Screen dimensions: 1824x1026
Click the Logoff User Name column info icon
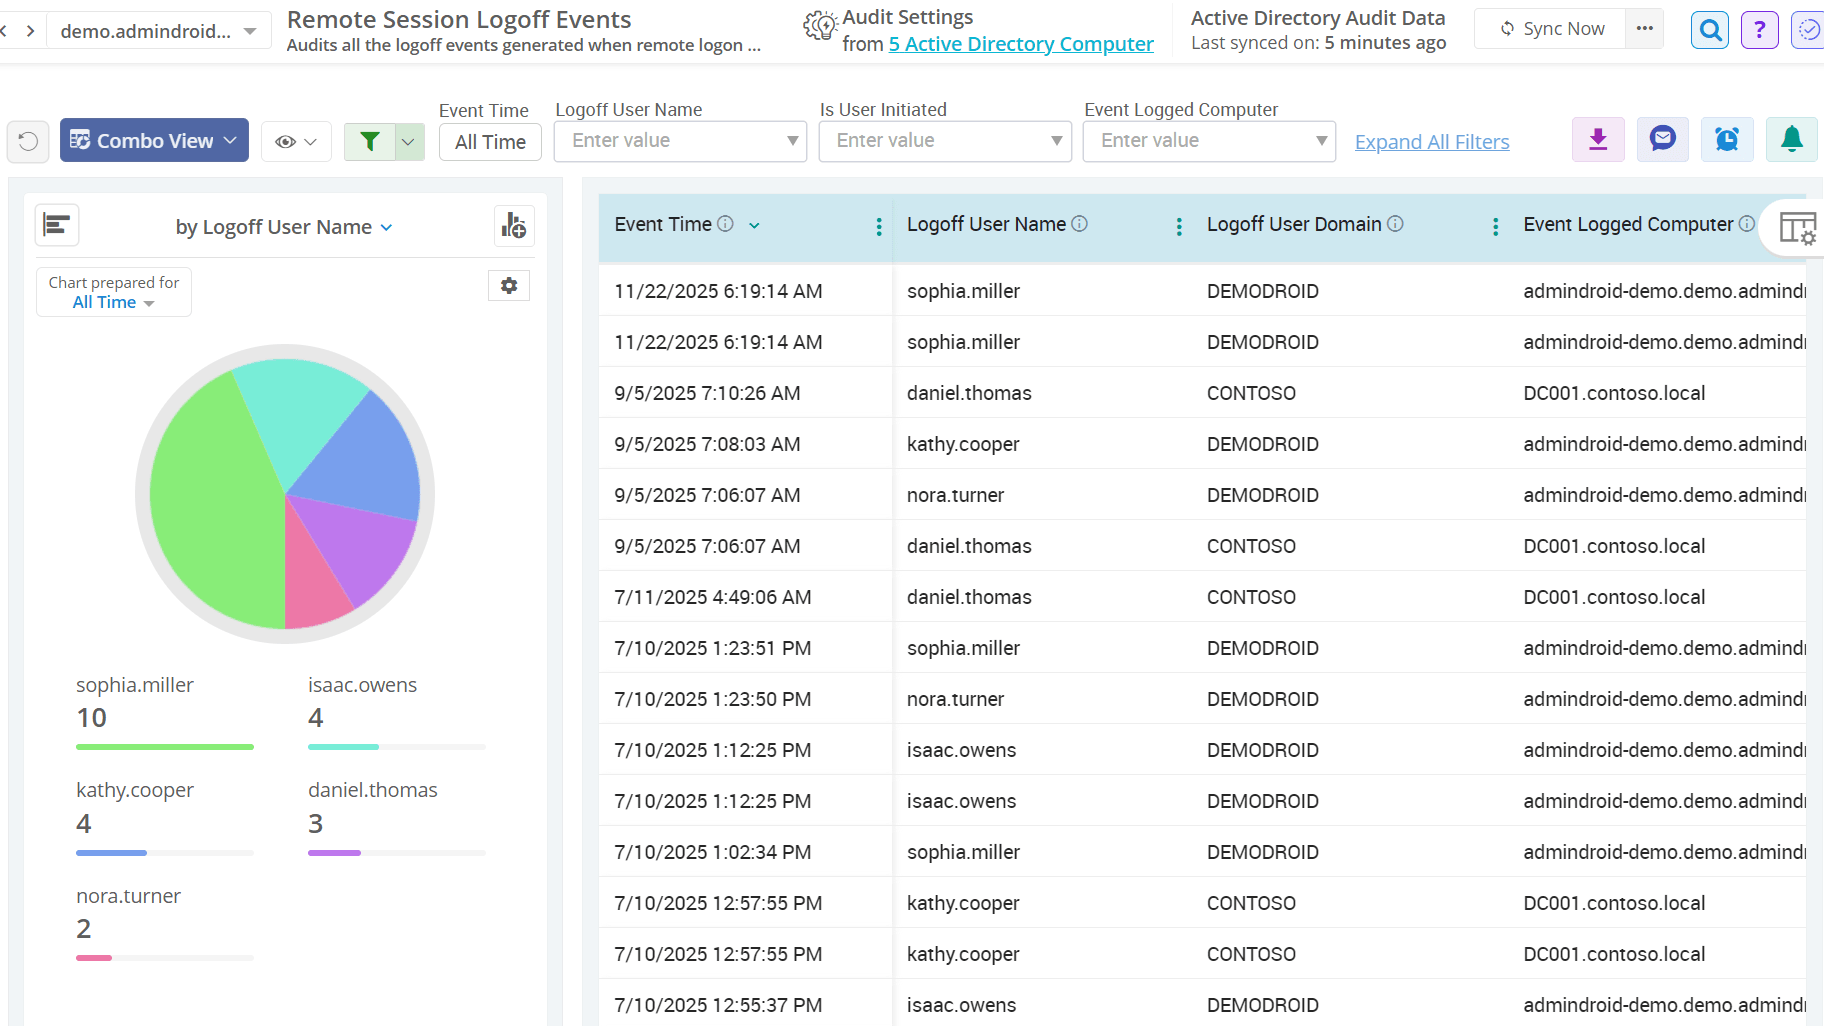tap(1079, 224)
